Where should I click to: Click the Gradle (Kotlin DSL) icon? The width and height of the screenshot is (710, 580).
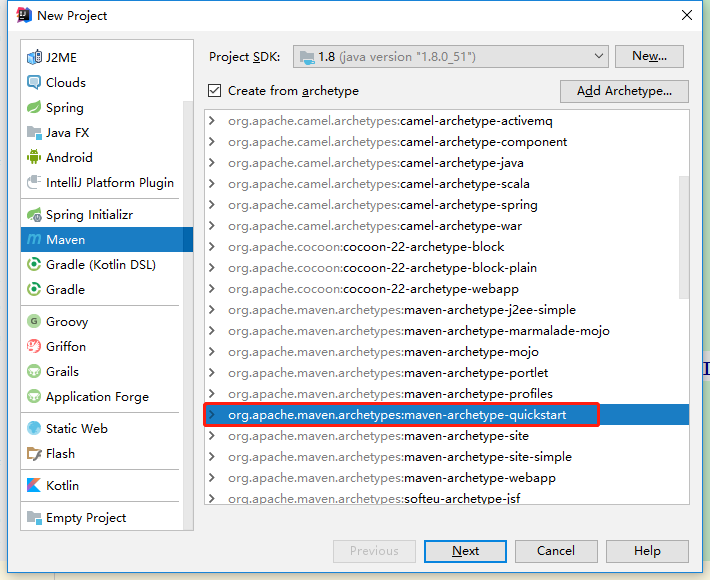pos(34,264)
